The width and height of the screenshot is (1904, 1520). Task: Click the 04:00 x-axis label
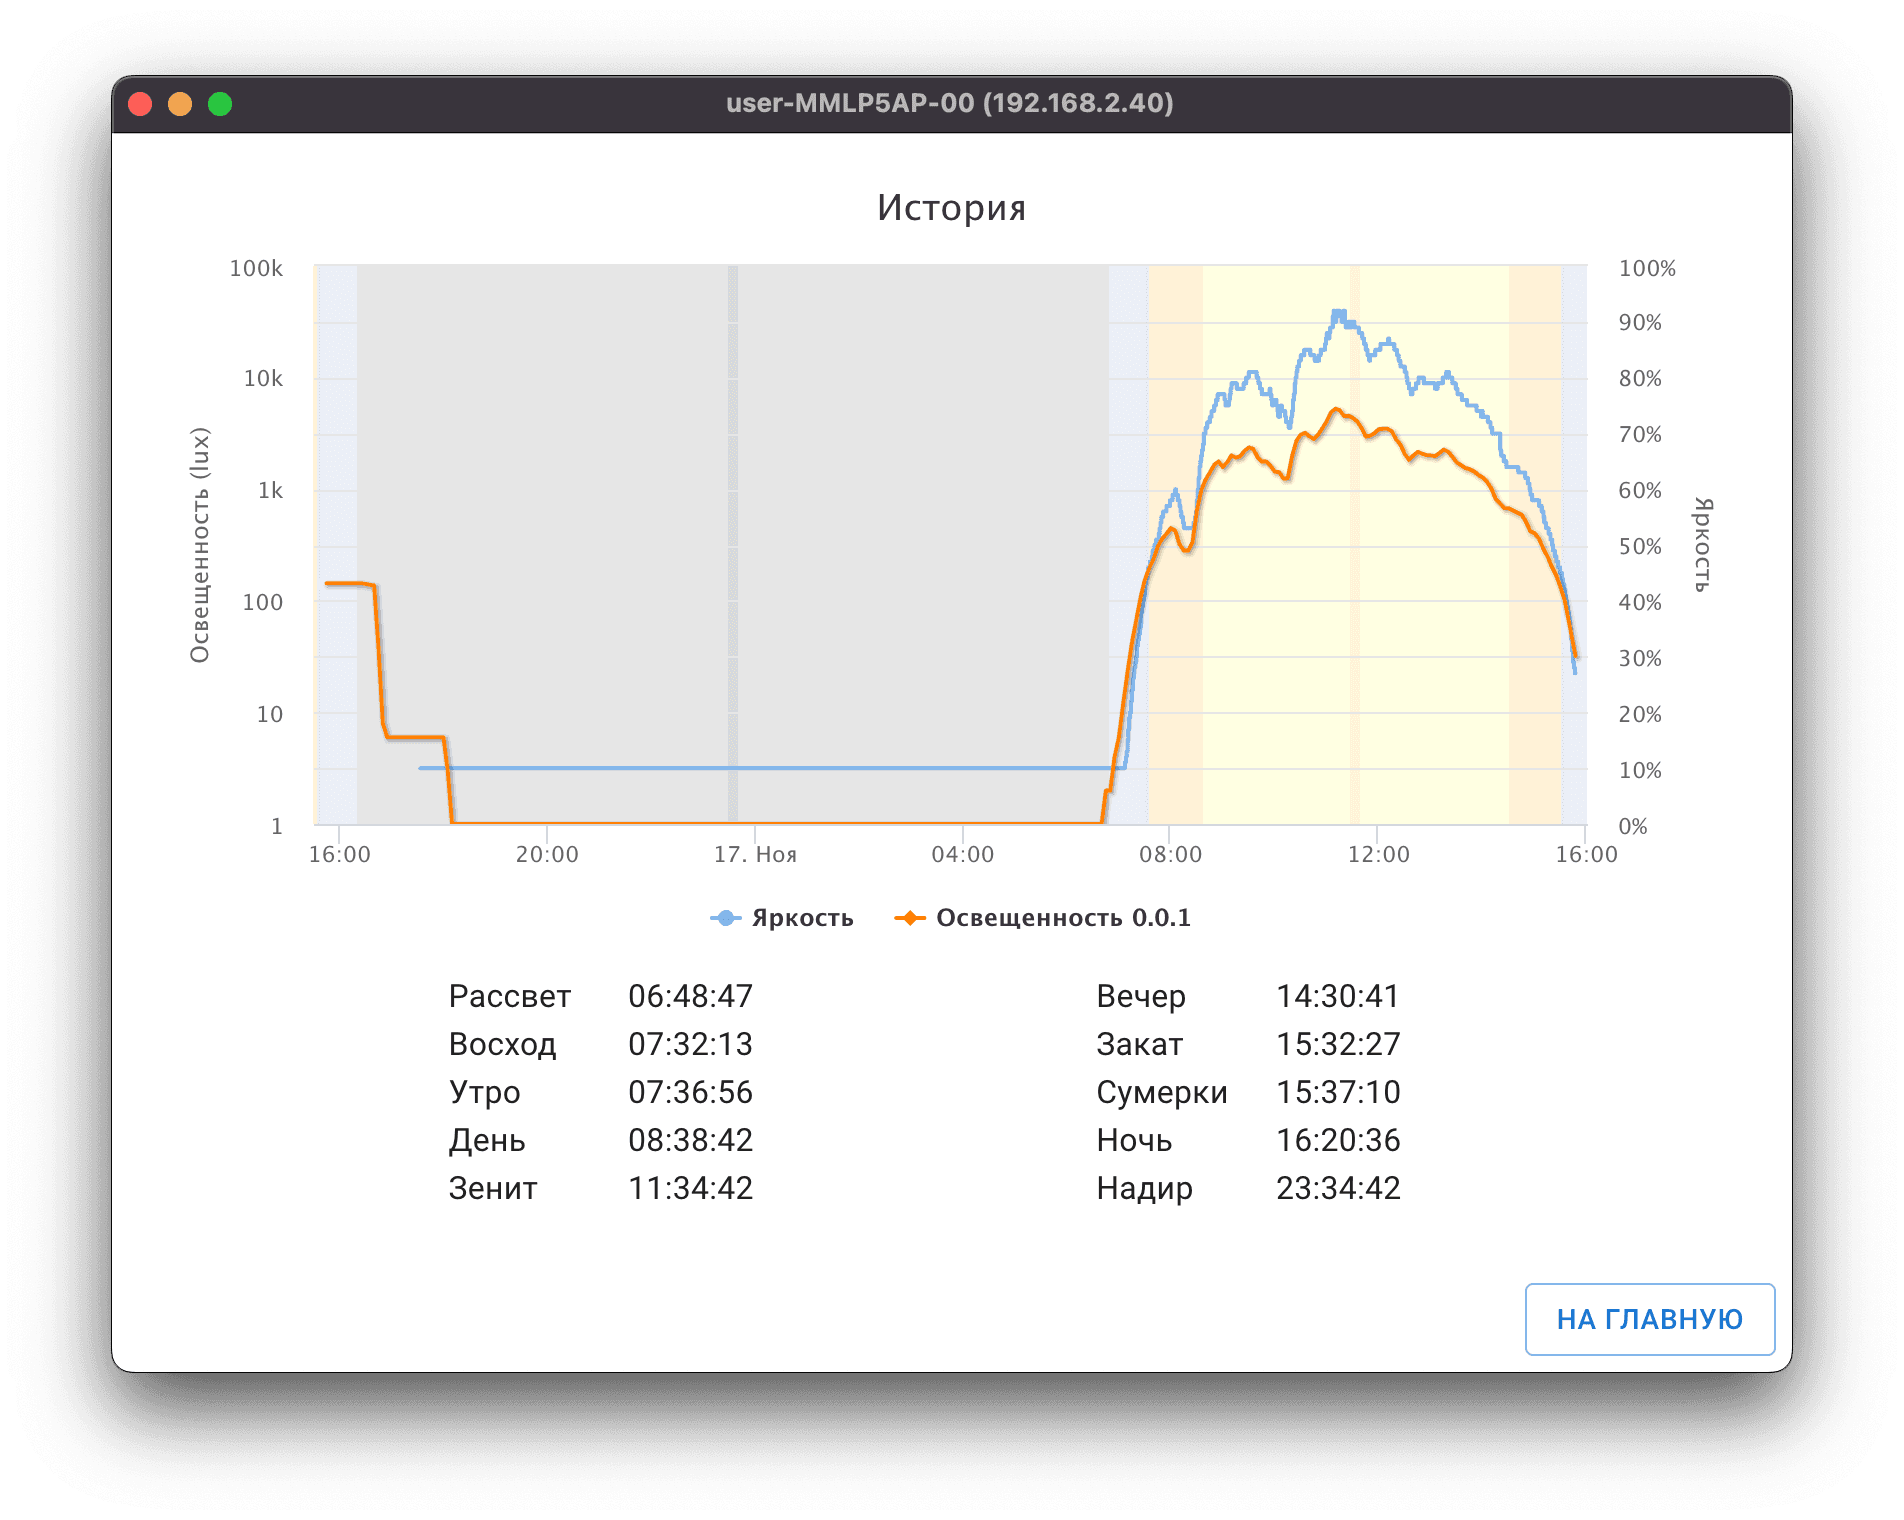click(x=963, y=854)
